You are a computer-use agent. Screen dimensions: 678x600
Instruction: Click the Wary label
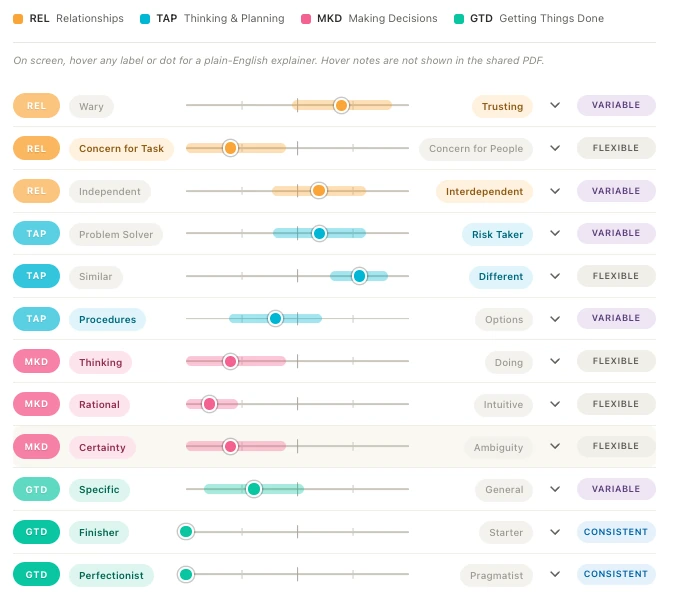91,106
